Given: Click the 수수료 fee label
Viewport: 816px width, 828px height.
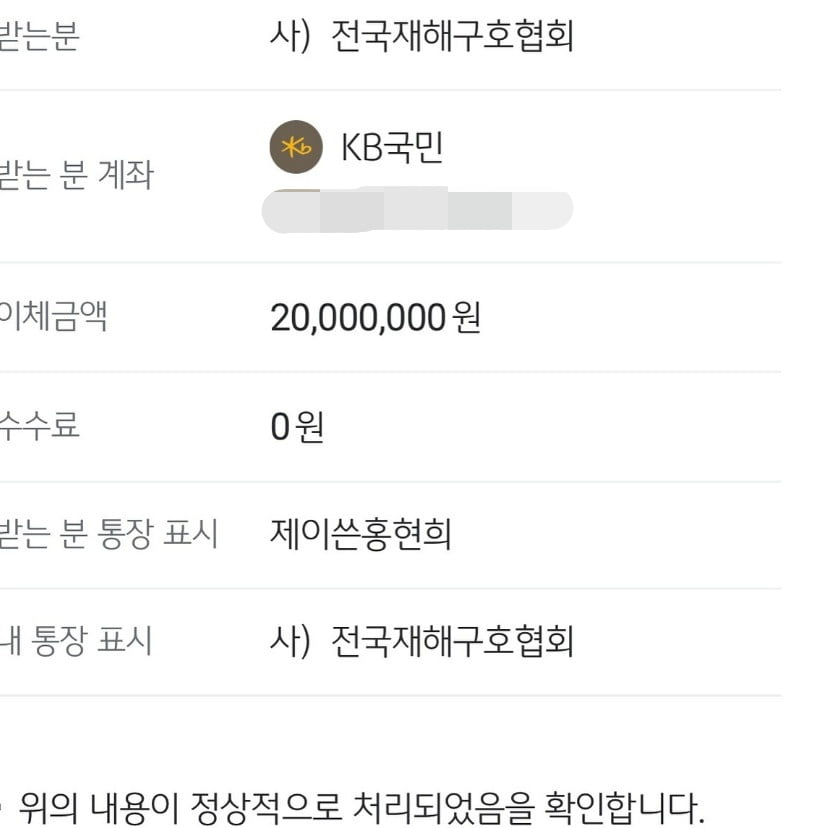Looking at the screenshot, I should tap(40, 426).
